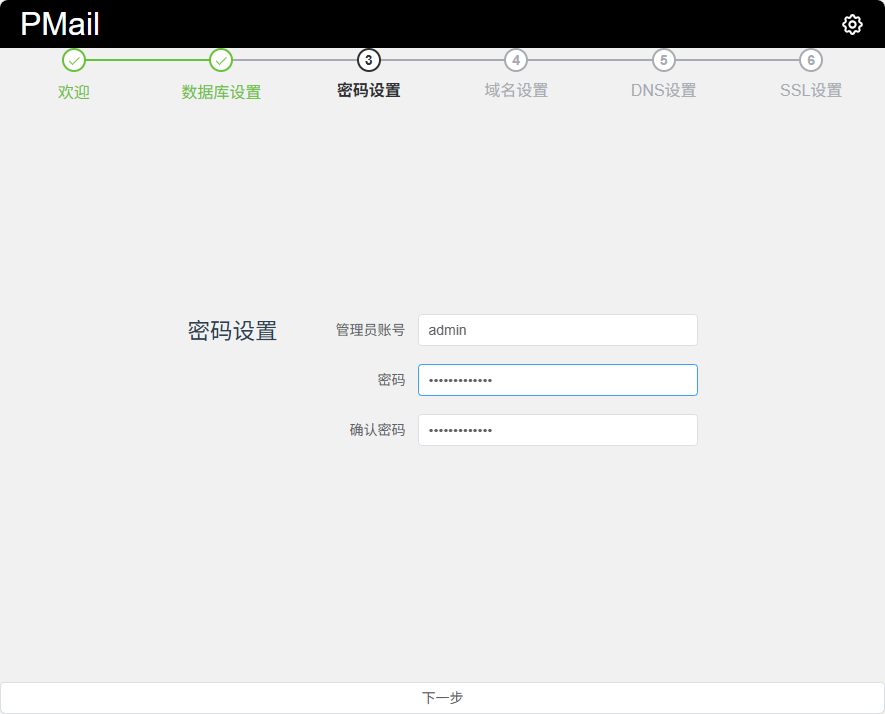
Task: Click the green checkmark above 数据库设置
Action: tap(221, 60)
